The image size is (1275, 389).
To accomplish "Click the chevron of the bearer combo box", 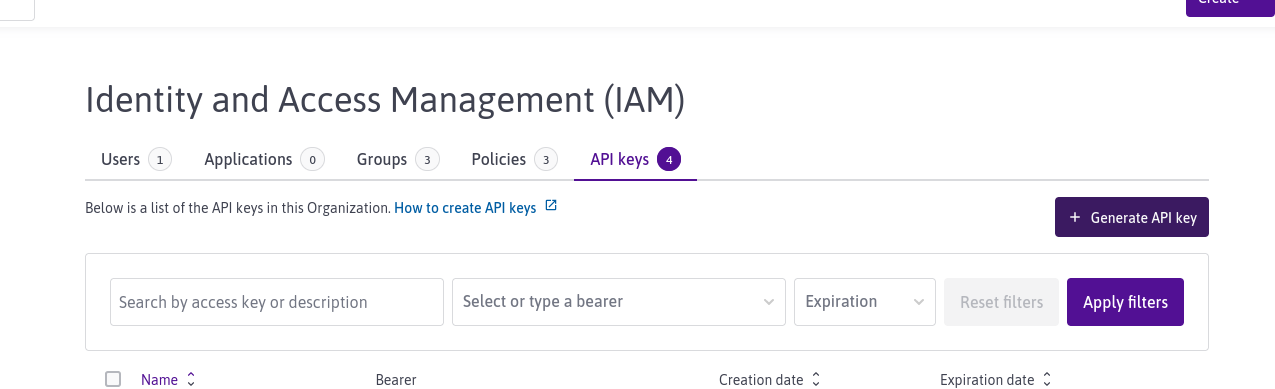I will pos(768,302).
